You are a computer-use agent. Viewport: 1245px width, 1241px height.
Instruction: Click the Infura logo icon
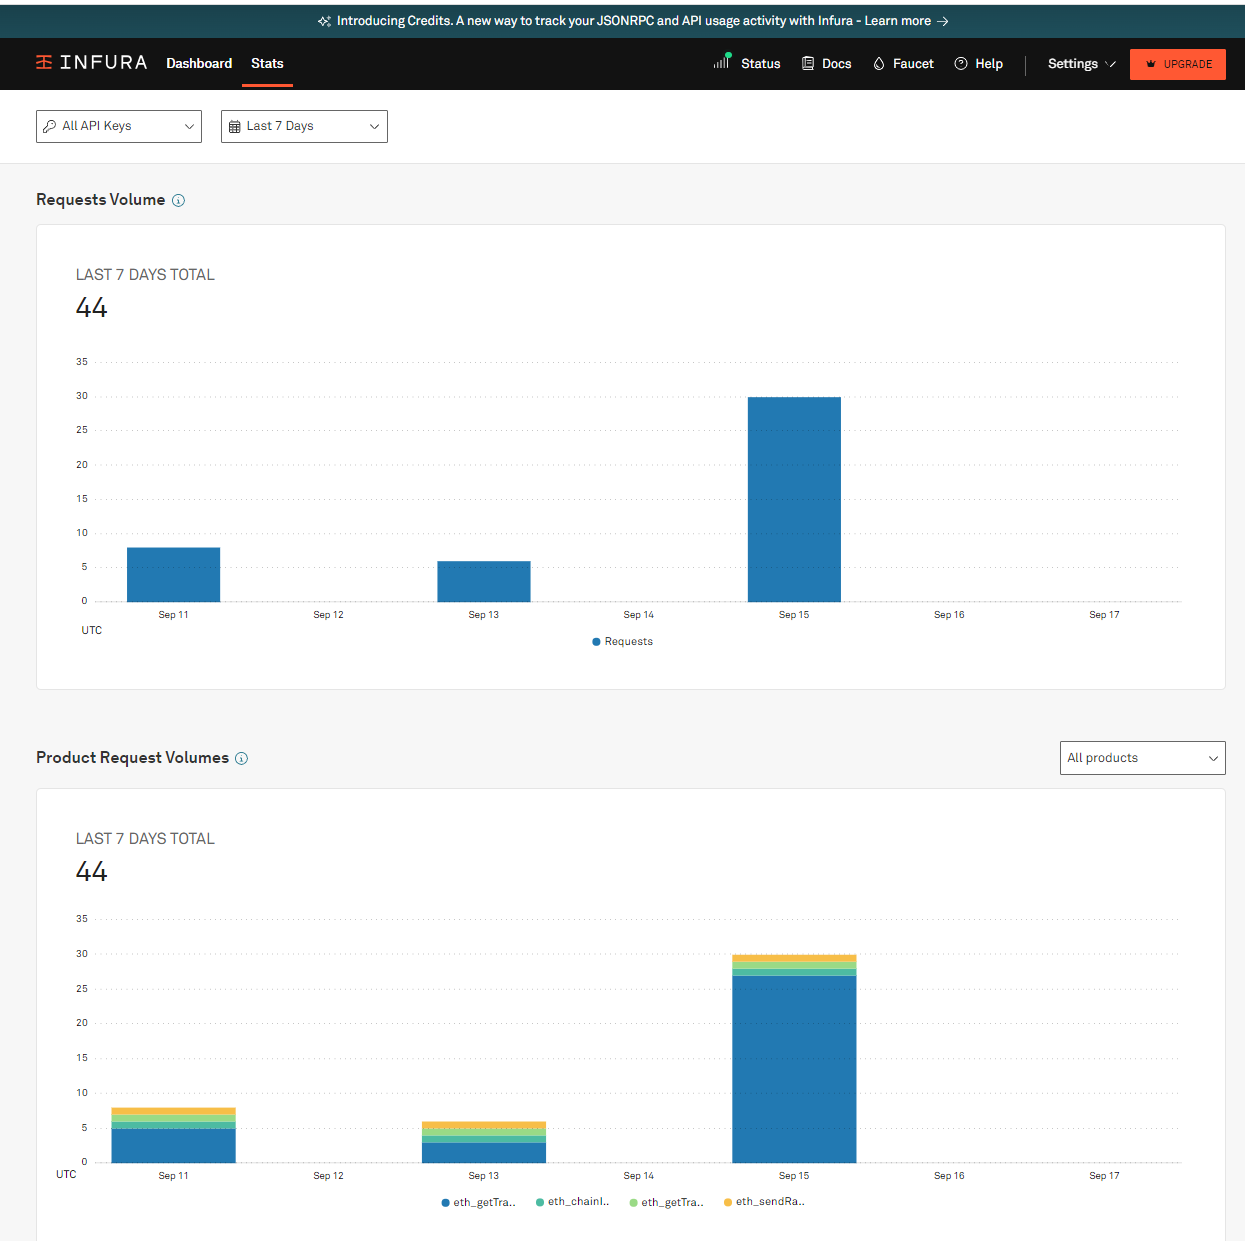44,62
